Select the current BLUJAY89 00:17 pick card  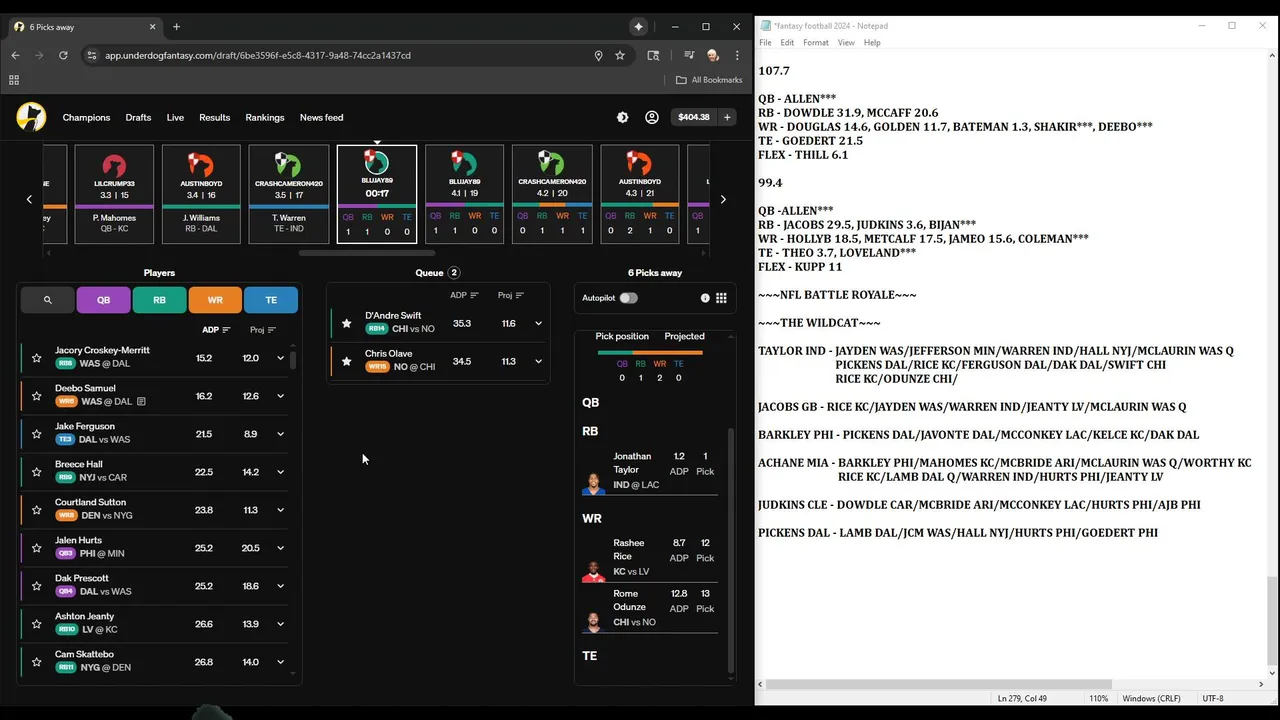[x=376, y=194]
